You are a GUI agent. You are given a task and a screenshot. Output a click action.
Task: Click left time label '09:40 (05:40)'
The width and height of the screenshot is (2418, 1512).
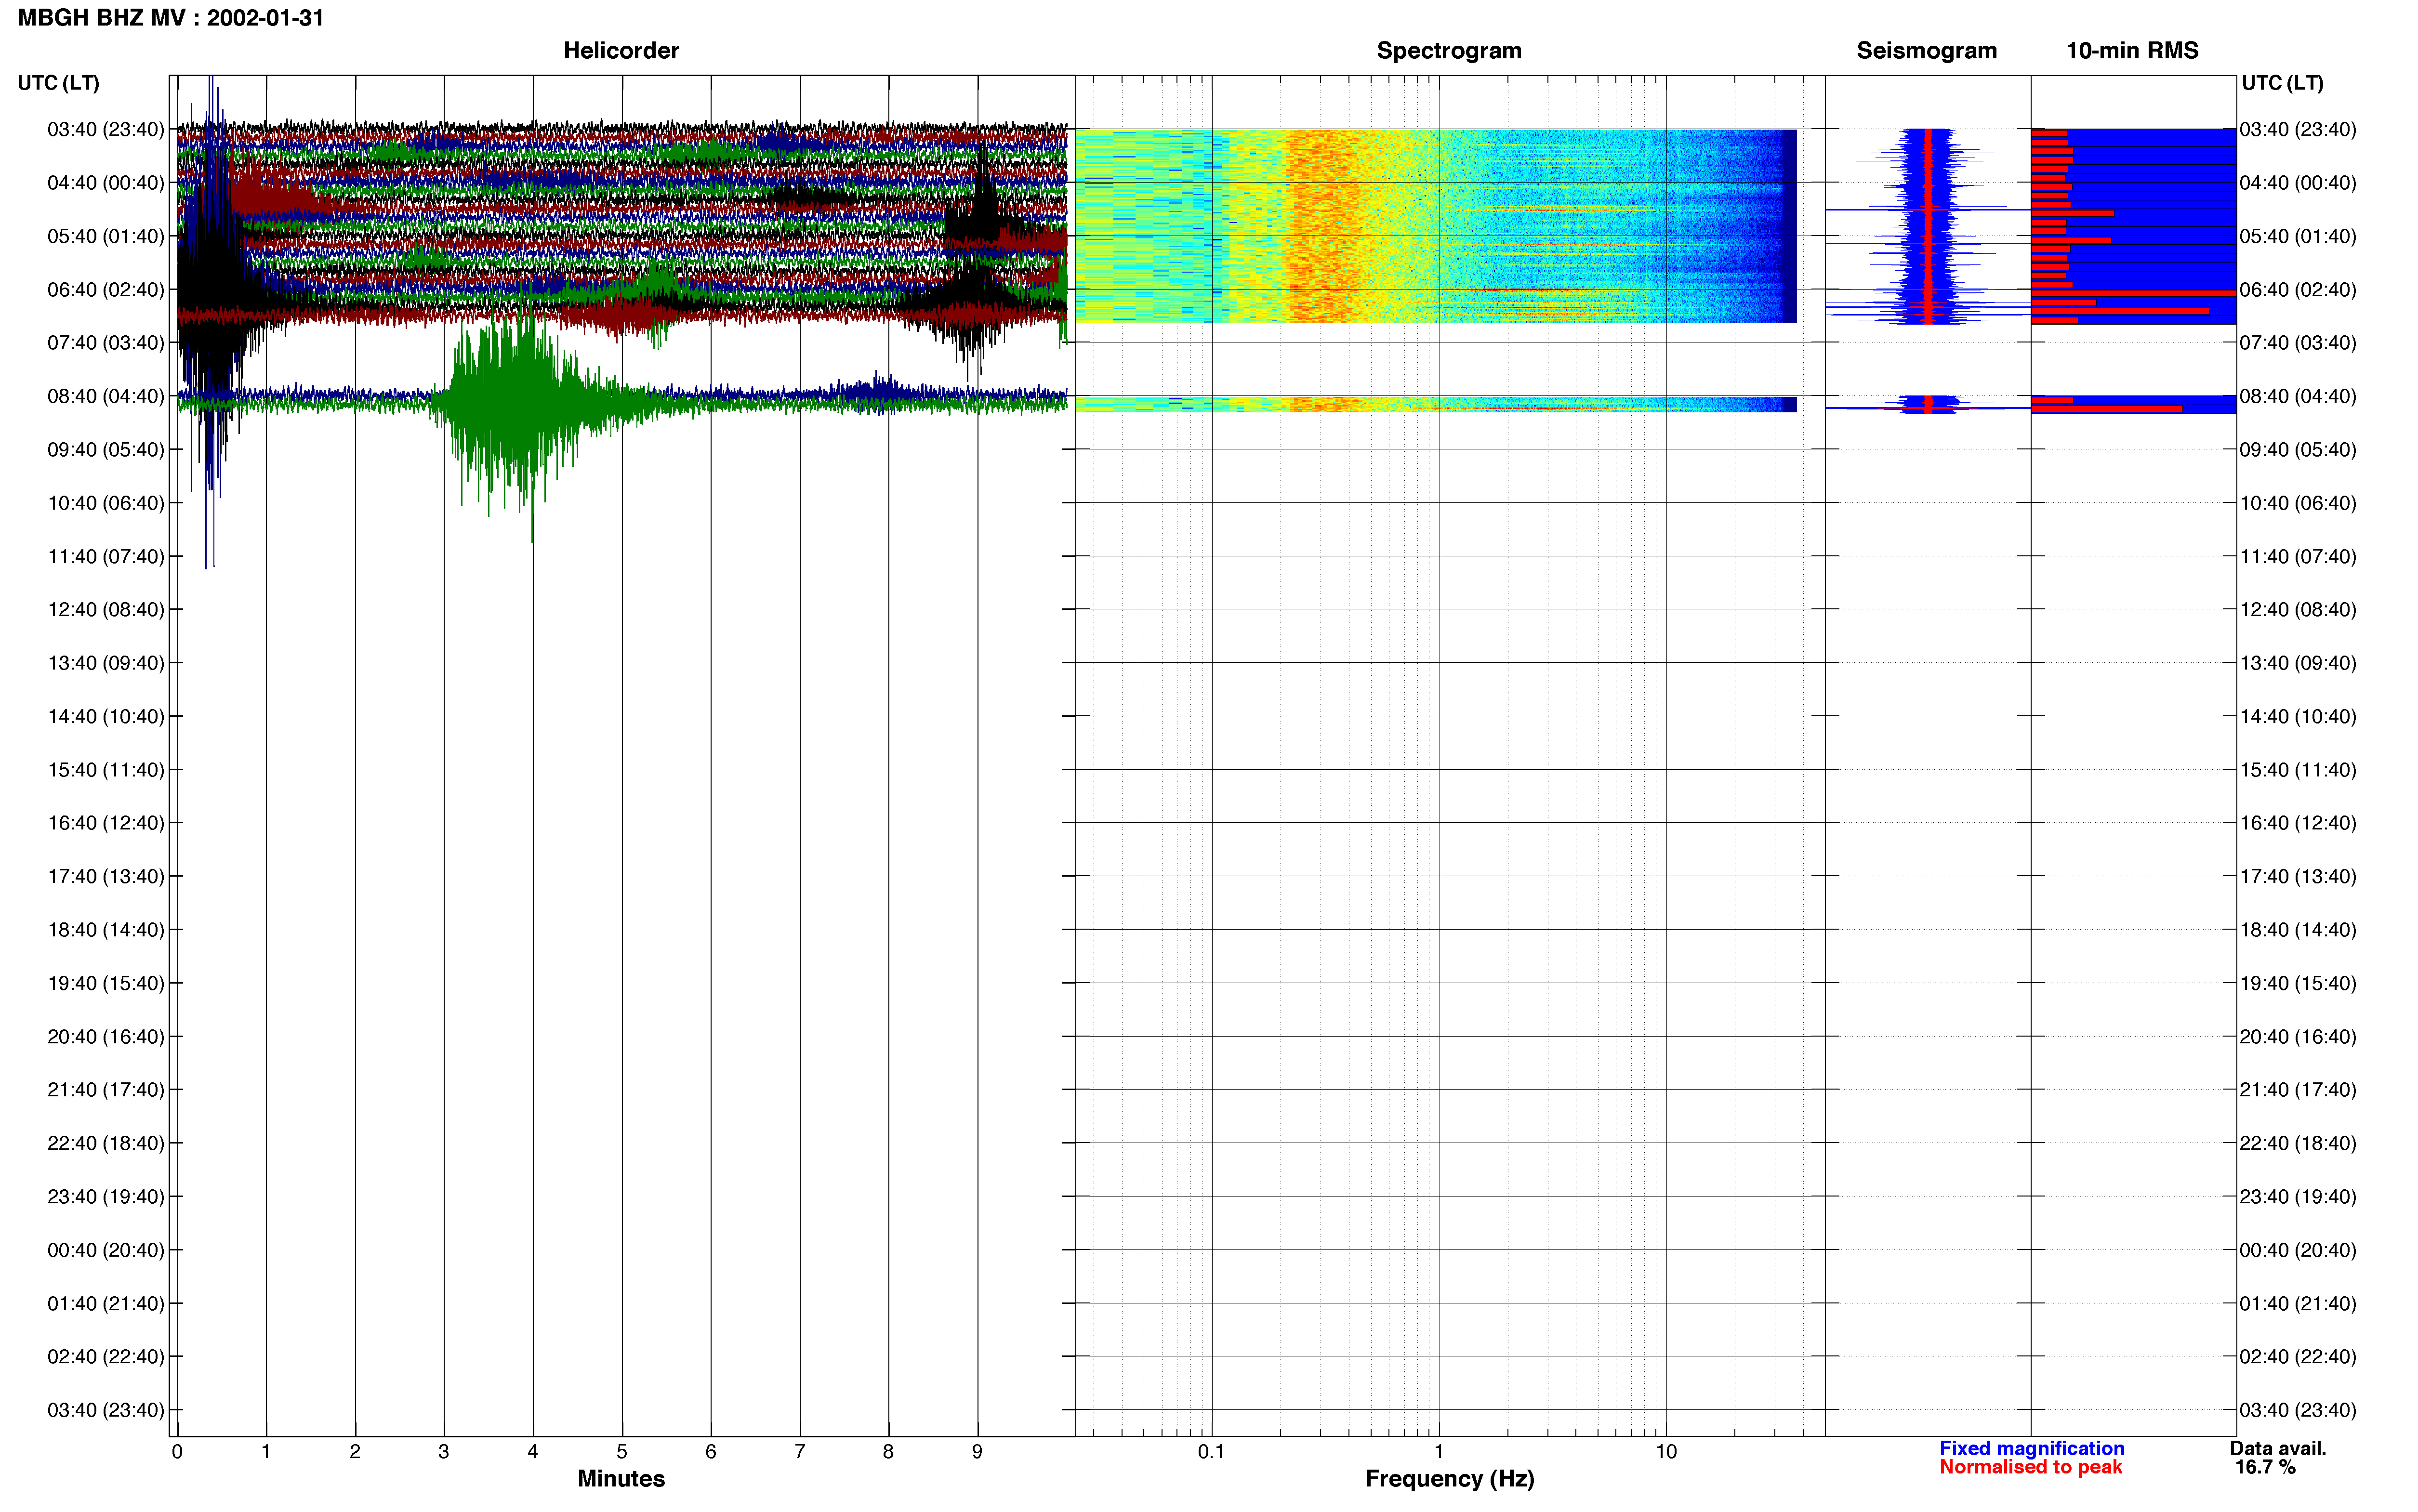point(106,450)
